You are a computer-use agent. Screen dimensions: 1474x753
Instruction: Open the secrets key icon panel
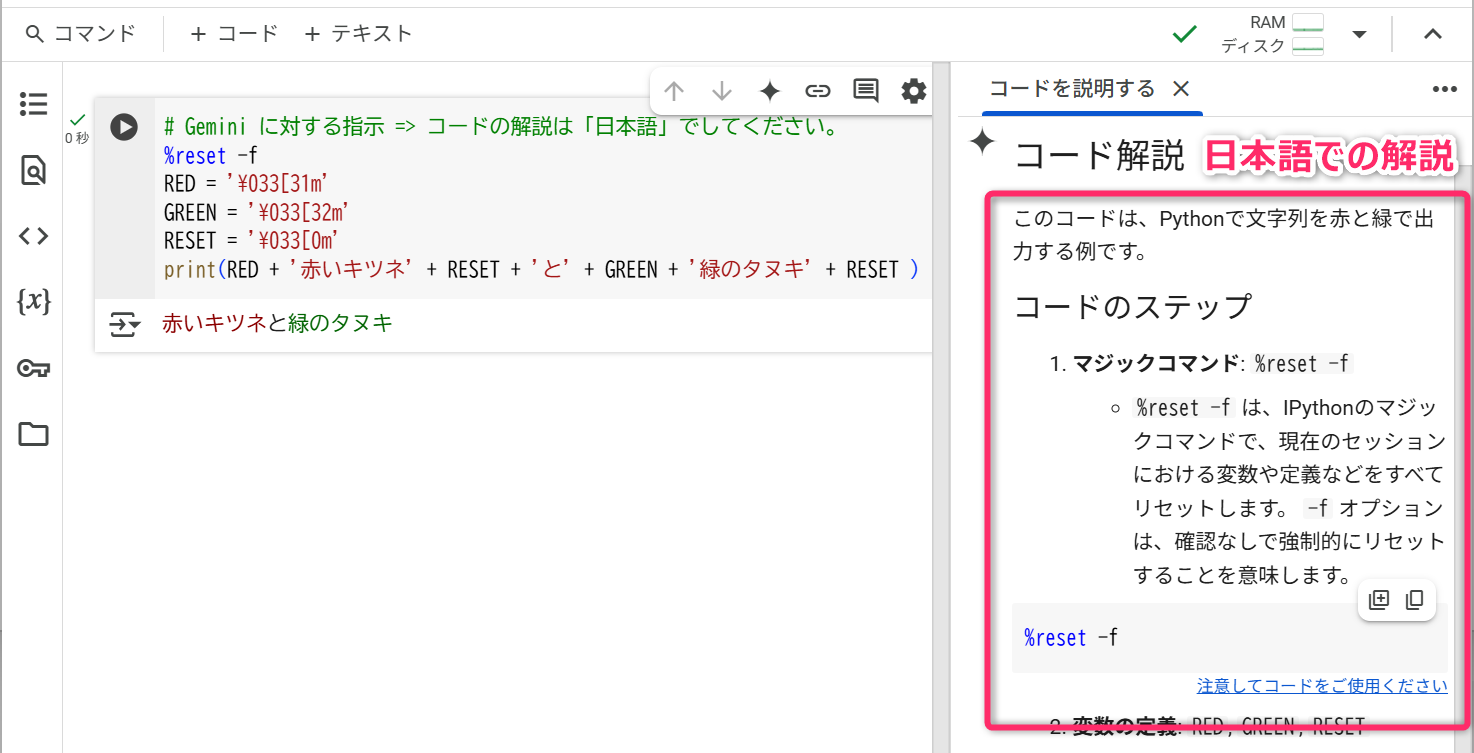click(33, 369)
